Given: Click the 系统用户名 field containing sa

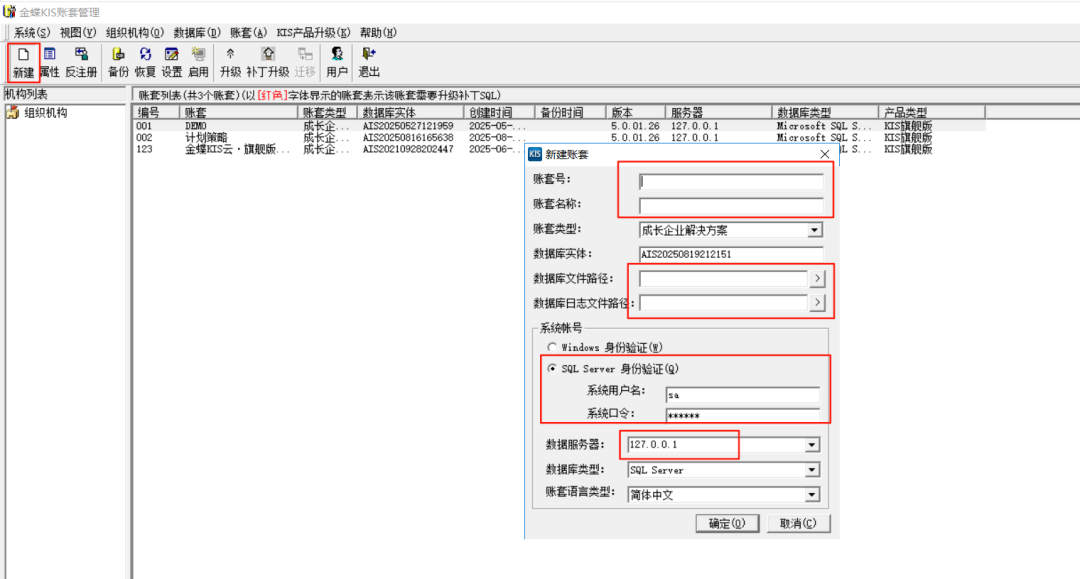Looking at the screenshot, I should [x=742, y=394].
